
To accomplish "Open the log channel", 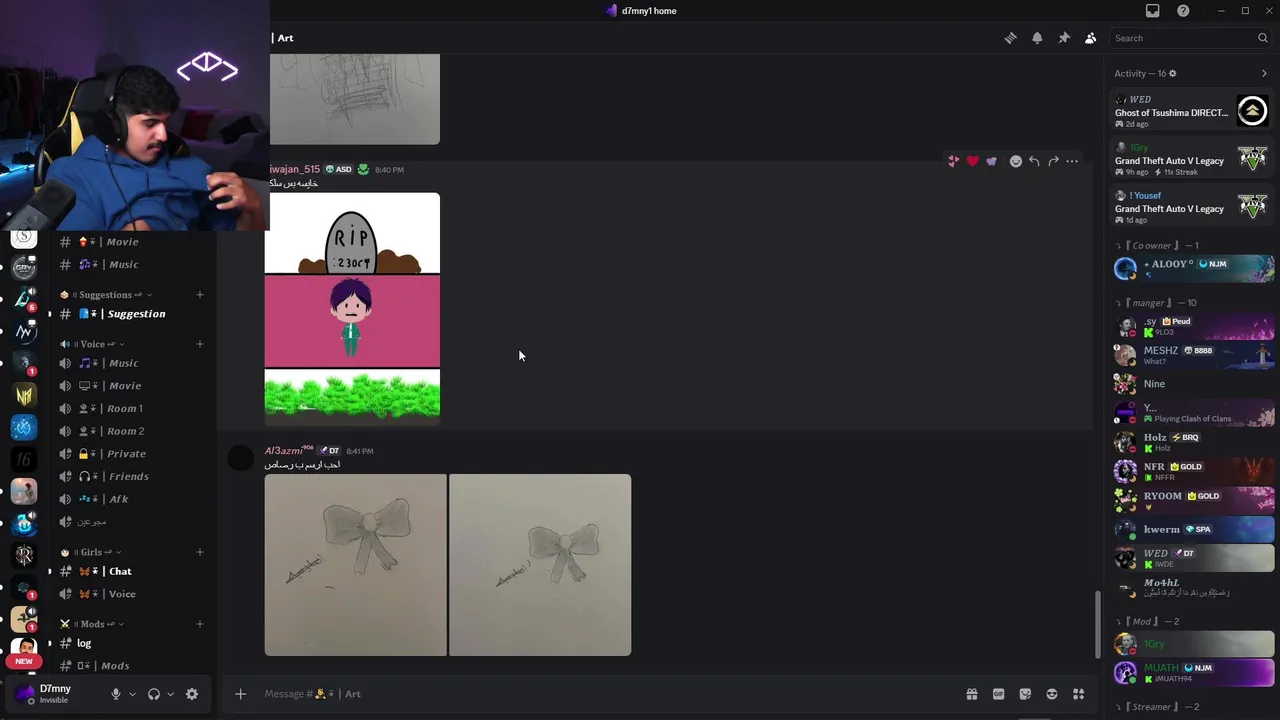I will [131, 643].
